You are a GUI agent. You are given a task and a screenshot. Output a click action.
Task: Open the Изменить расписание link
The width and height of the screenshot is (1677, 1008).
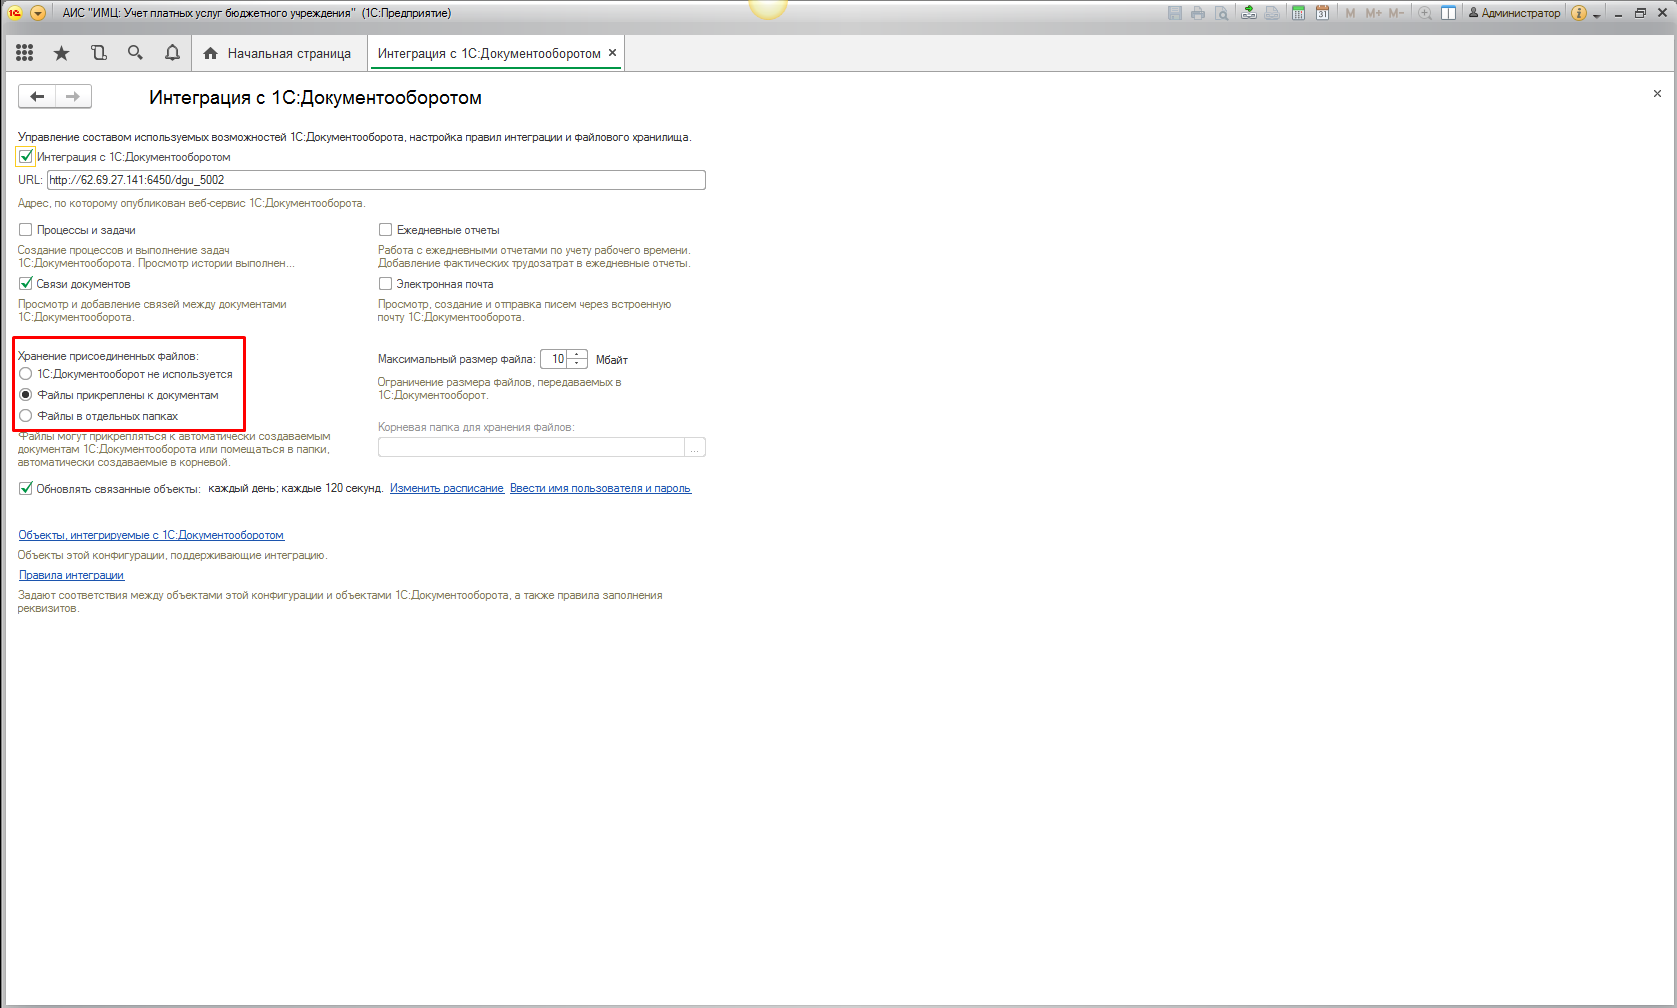[446, 489]
